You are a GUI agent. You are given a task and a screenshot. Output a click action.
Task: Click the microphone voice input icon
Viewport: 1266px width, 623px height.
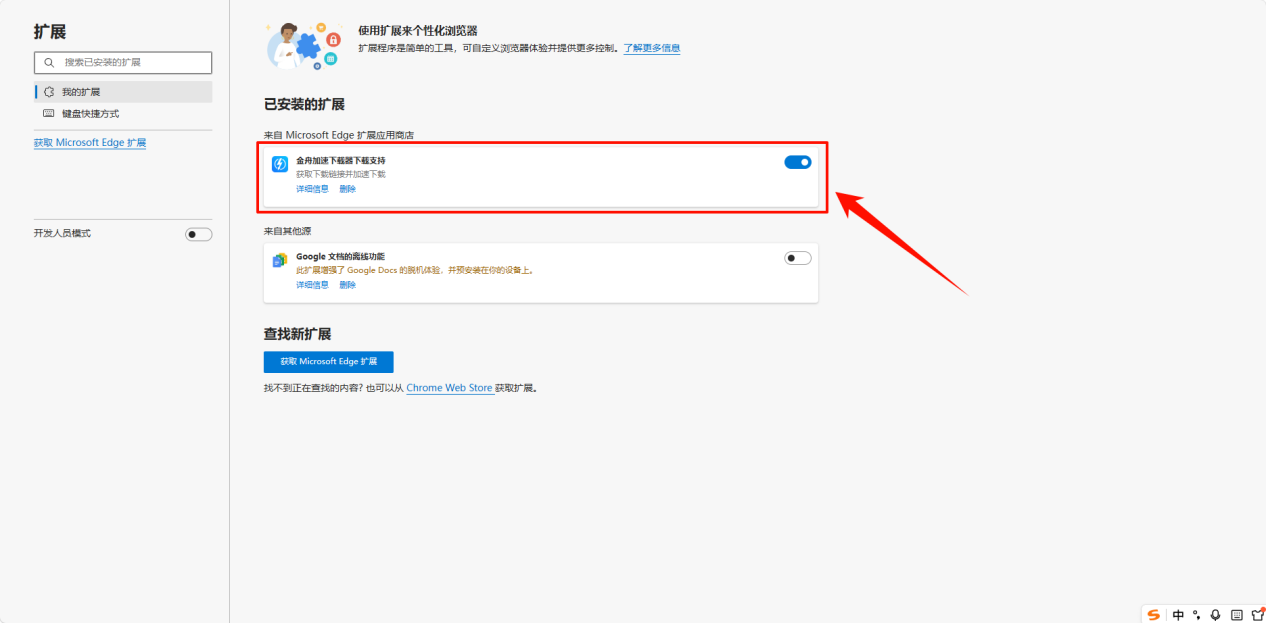coord(1215,614)
